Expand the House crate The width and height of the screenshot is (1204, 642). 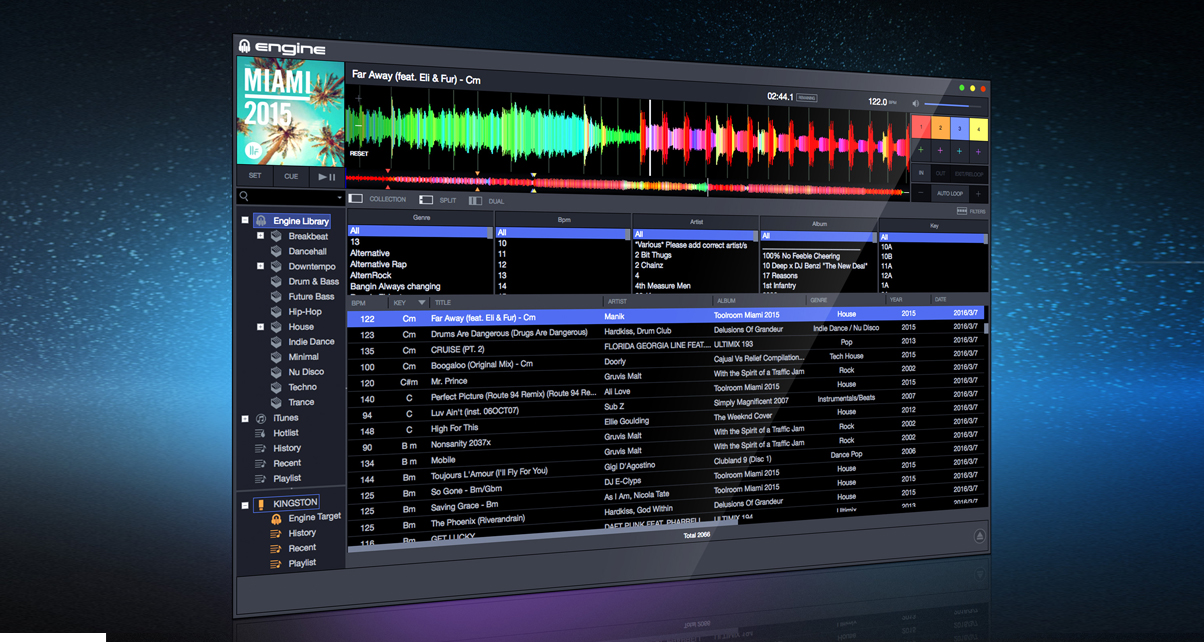[x=261, y=326]
